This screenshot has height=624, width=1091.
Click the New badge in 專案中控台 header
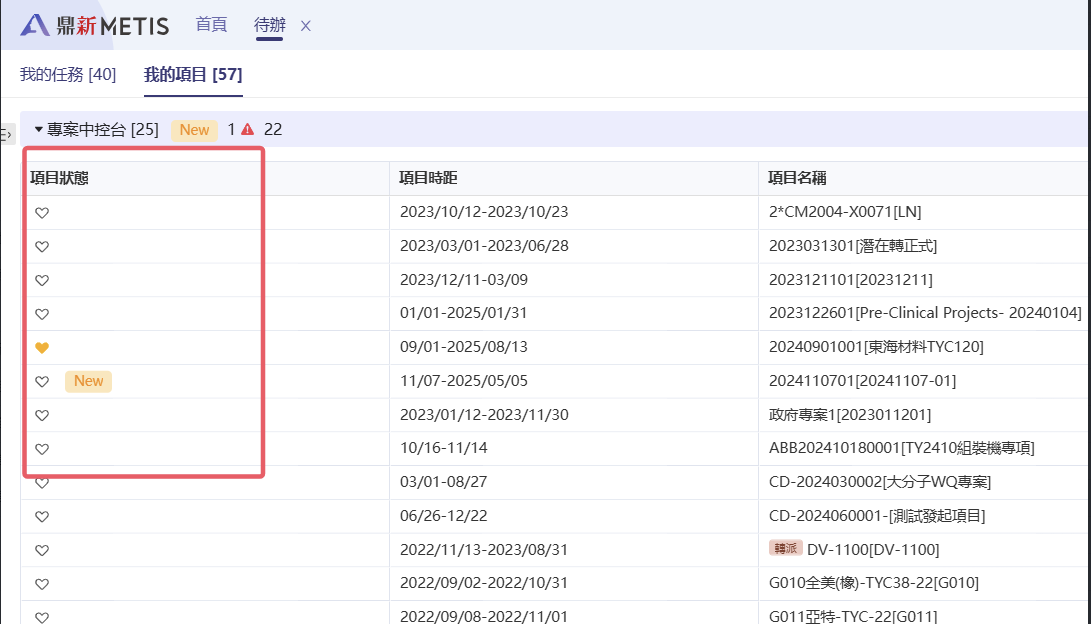(194, 130)
